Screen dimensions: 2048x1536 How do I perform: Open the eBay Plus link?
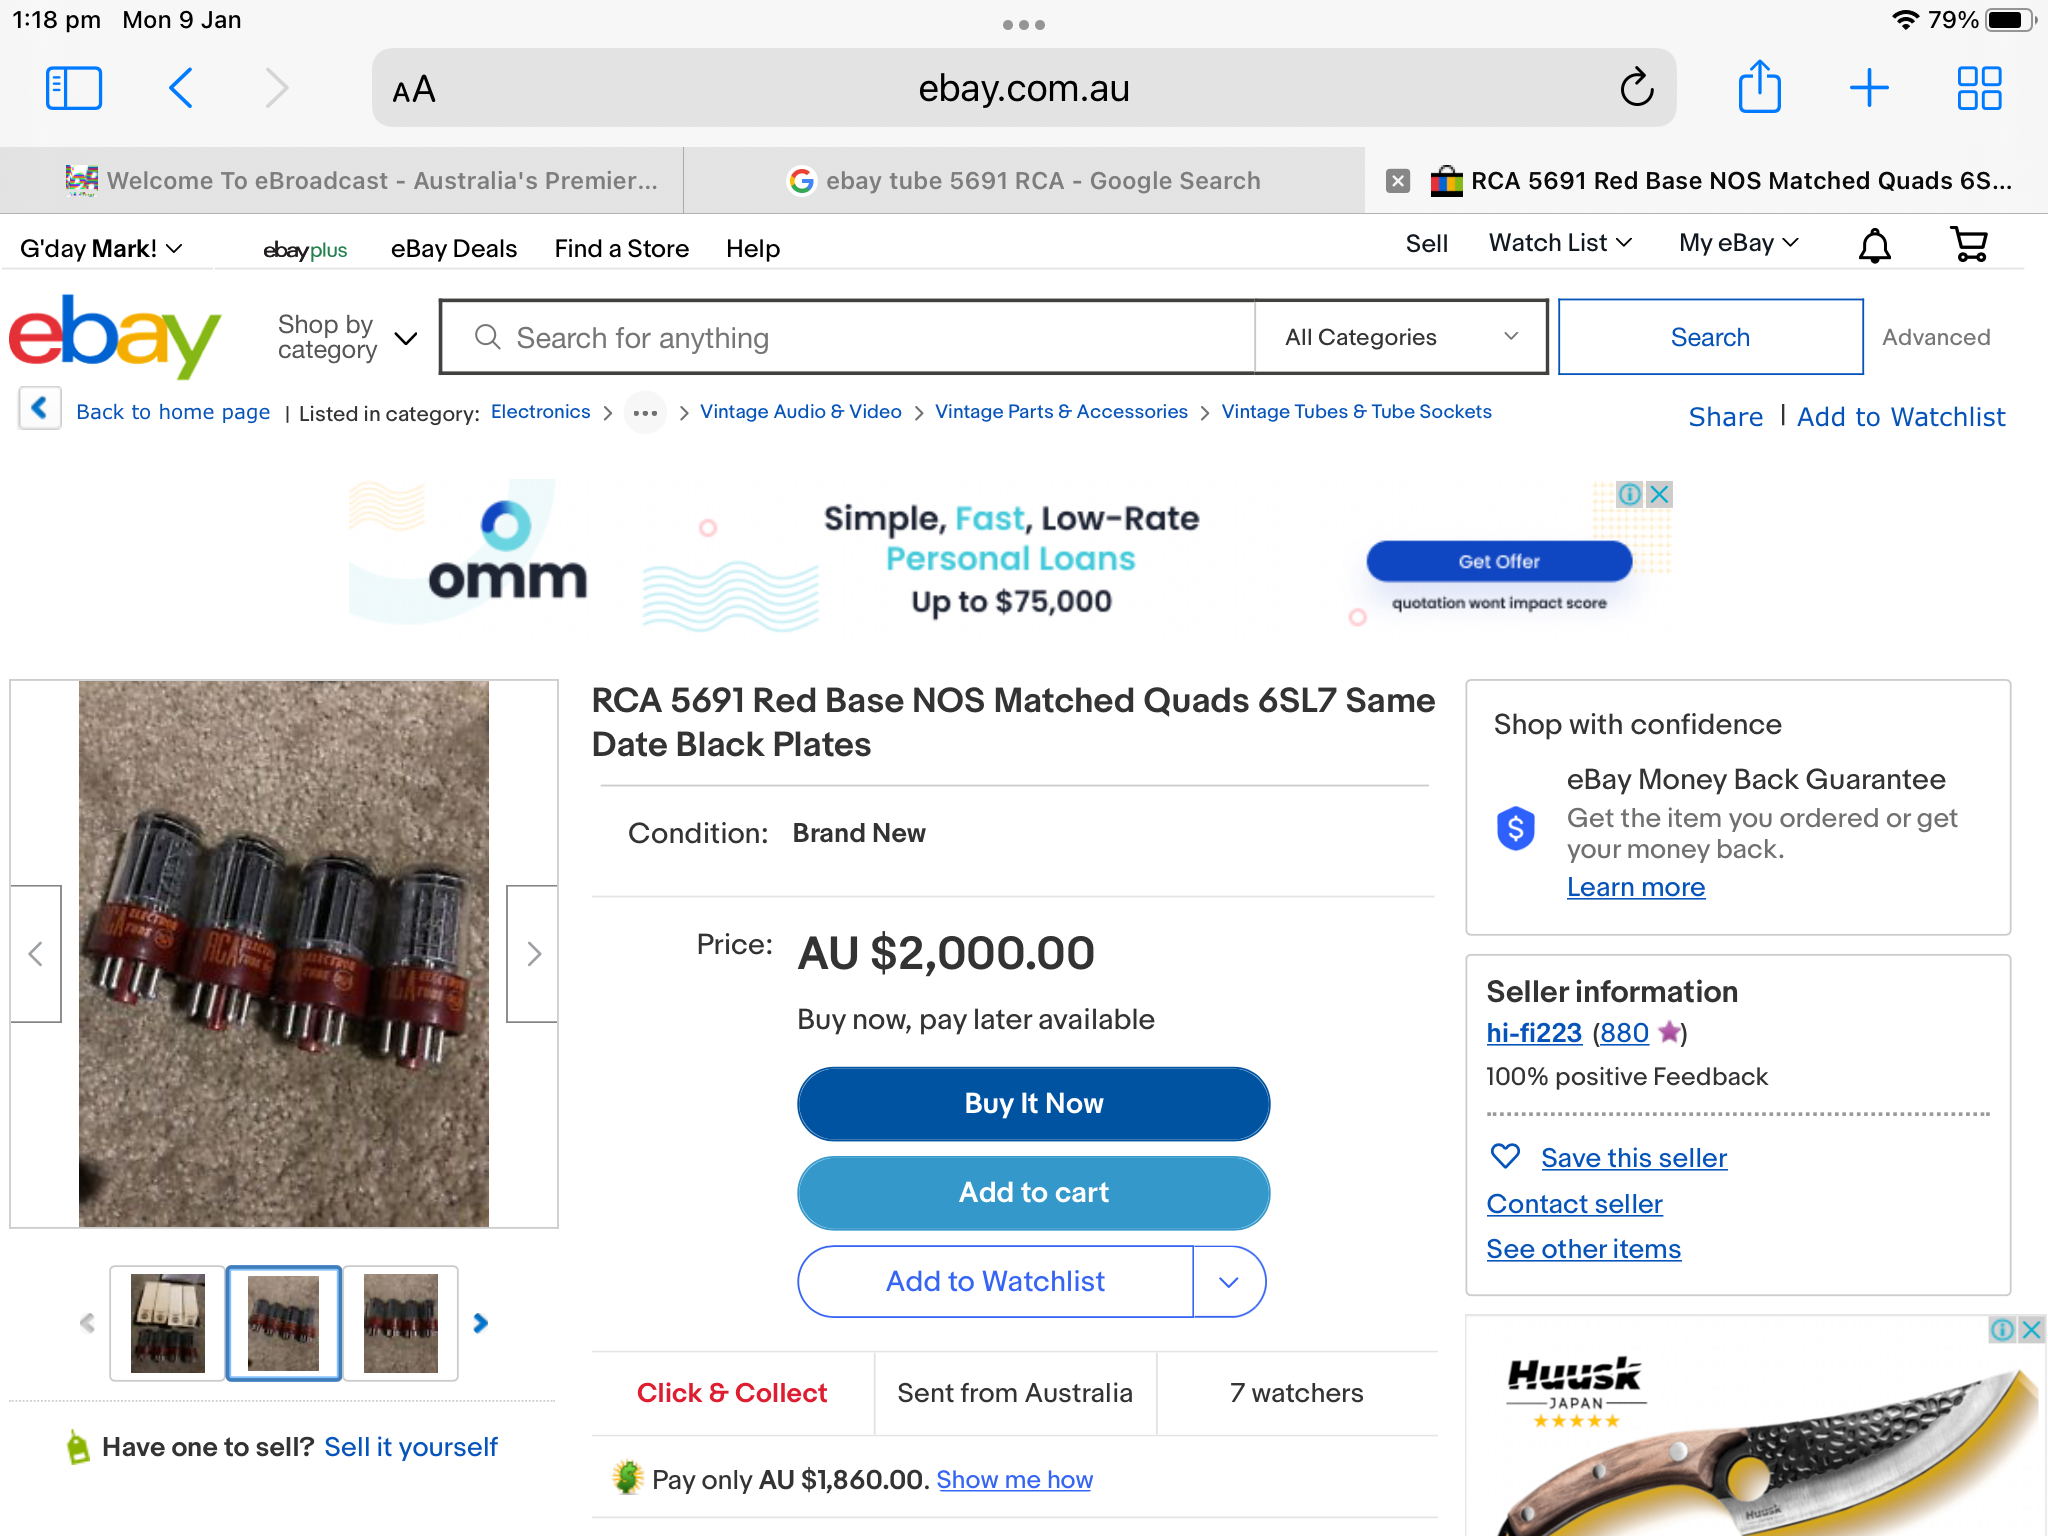point(305,250)
